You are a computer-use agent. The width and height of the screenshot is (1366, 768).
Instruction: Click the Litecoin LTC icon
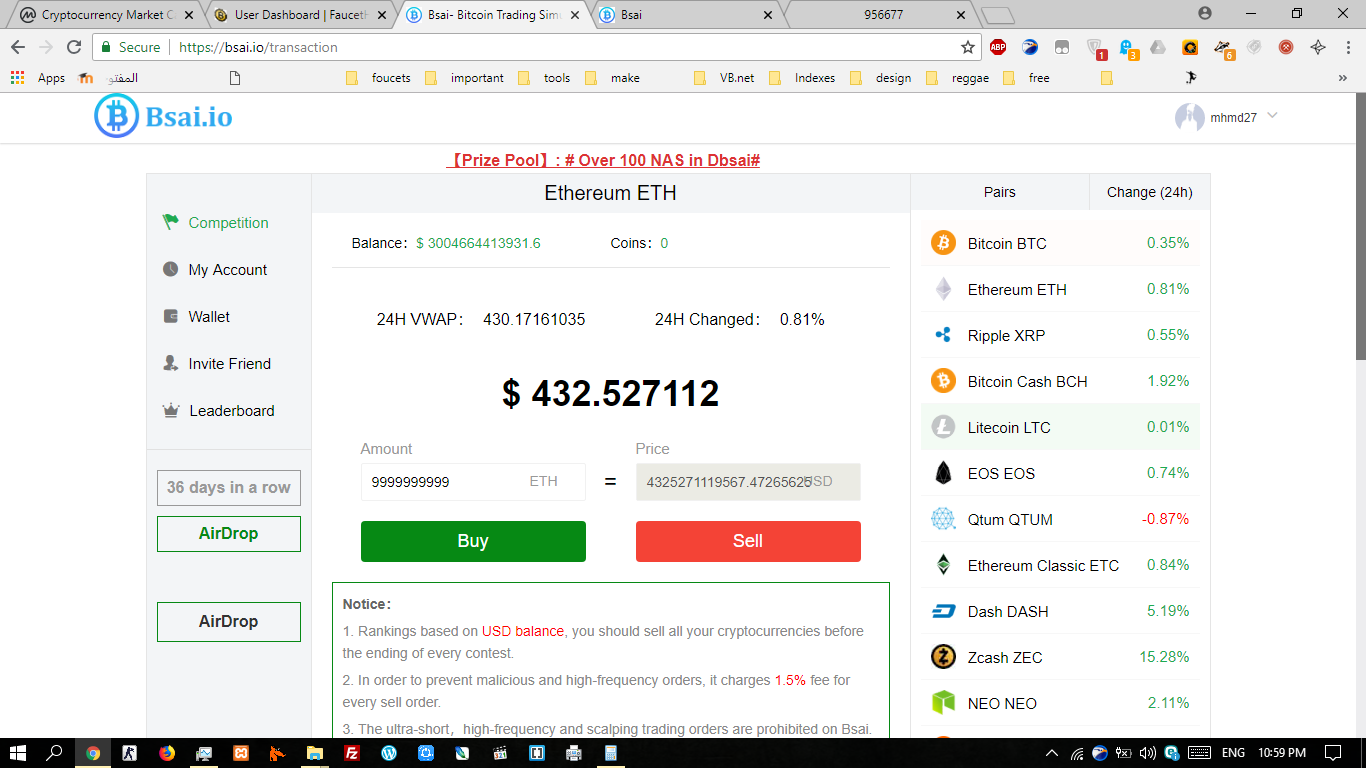[943, 427]
